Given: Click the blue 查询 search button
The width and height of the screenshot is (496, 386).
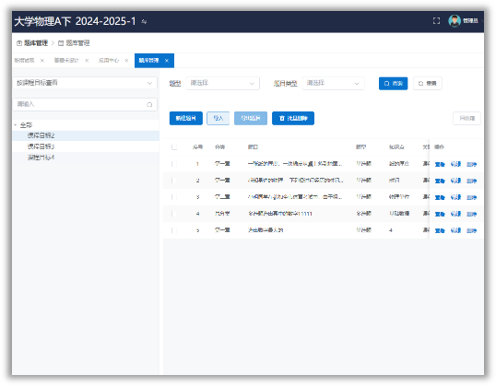Looking at the screenshot, I should (x=393, y=83).
